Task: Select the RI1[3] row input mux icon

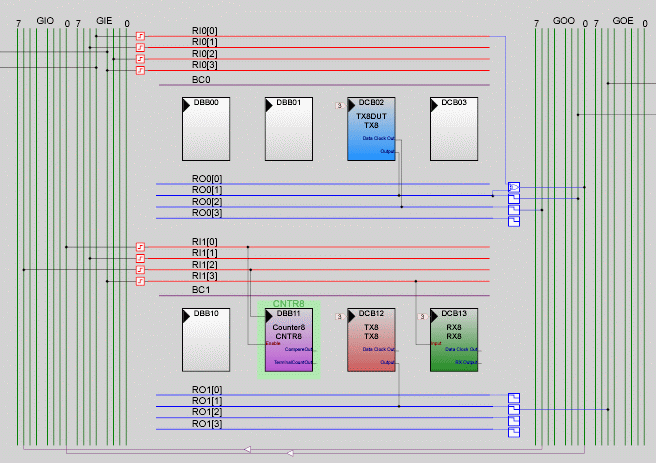Action: click(x=141, y=281)
